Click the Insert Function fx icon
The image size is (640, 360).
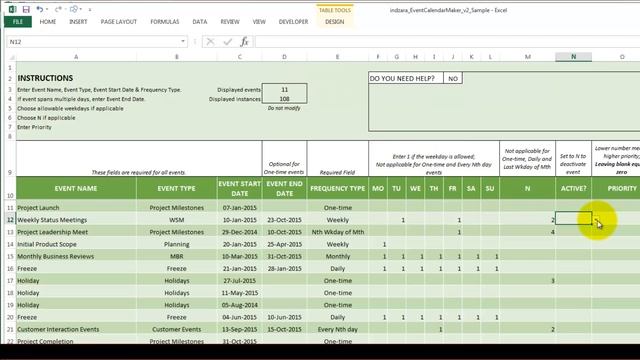(x=244, y=42)
